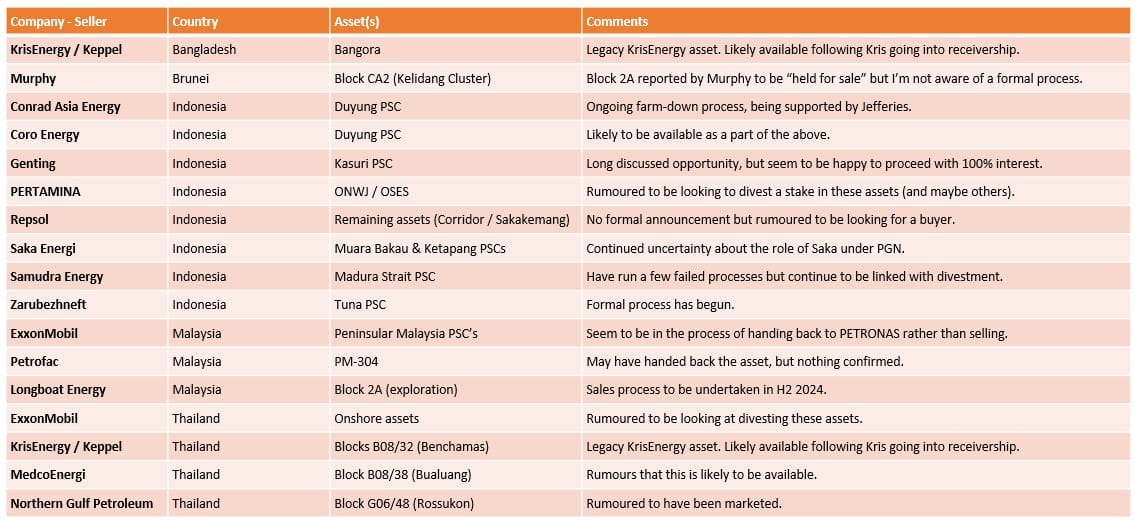Click the Bangladesh country cell
The height and width of the screenshot is (520, 1135).
tap(204, 49)
